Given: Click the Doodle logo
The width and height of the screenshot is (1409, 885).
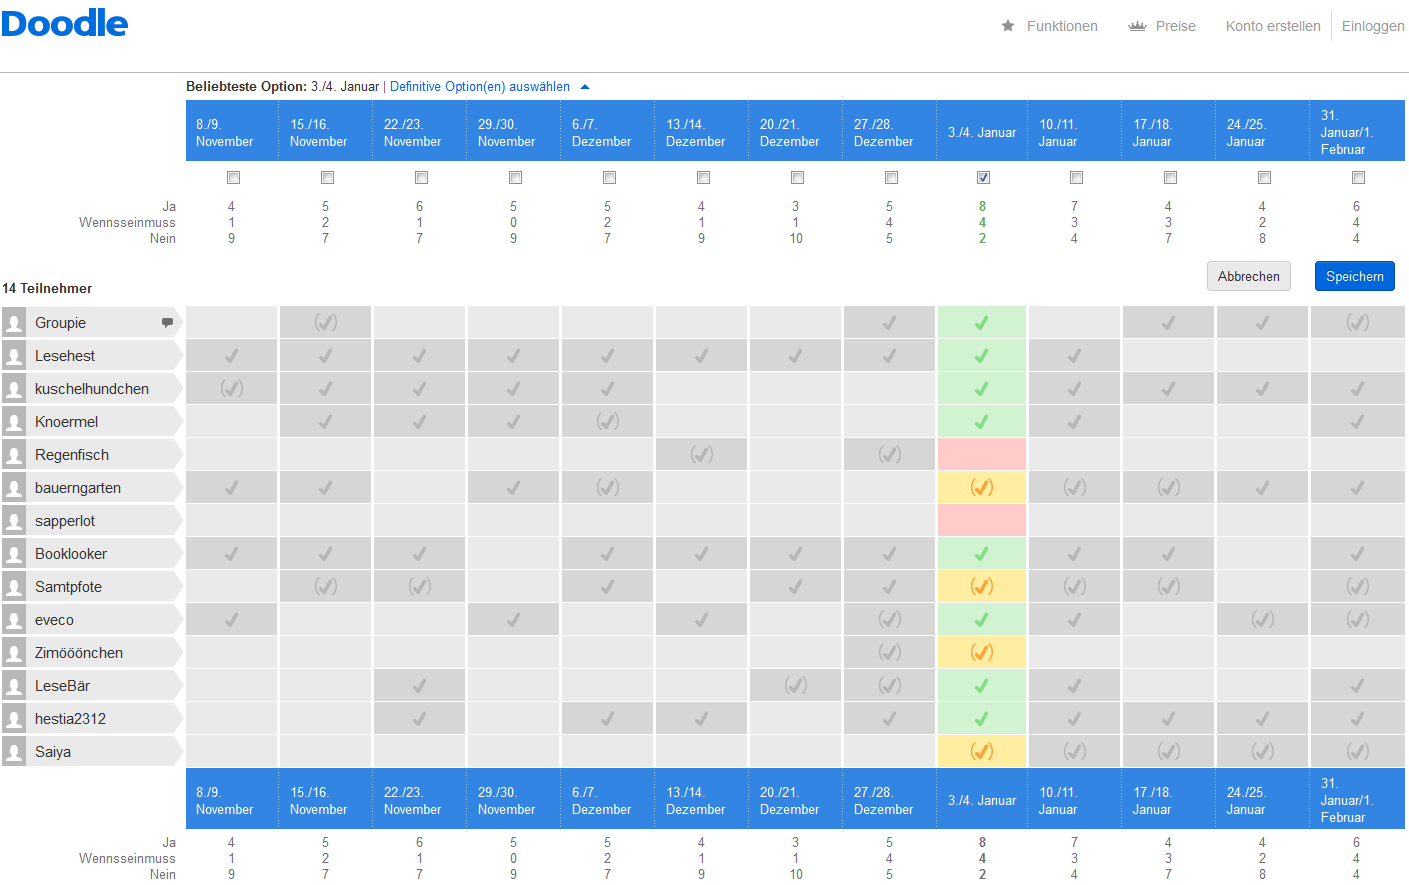Looking at the screenshot, I should click(65, 23).
